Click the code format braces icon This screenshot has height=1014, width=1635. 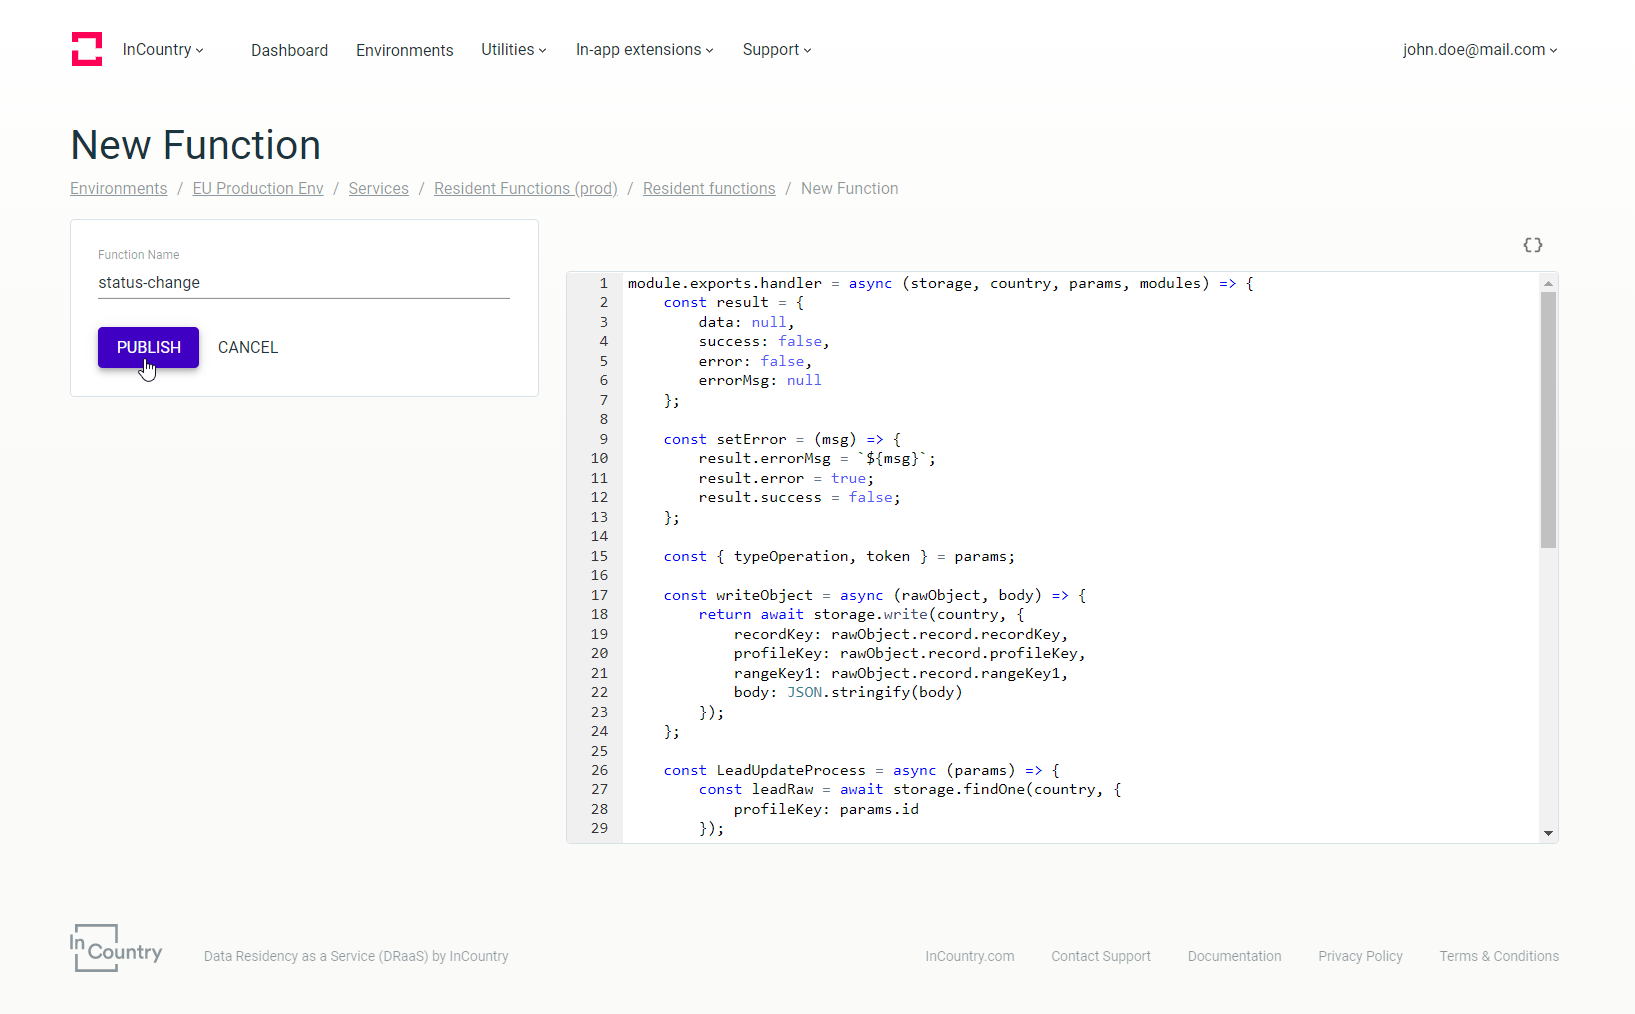point(1532,245)
